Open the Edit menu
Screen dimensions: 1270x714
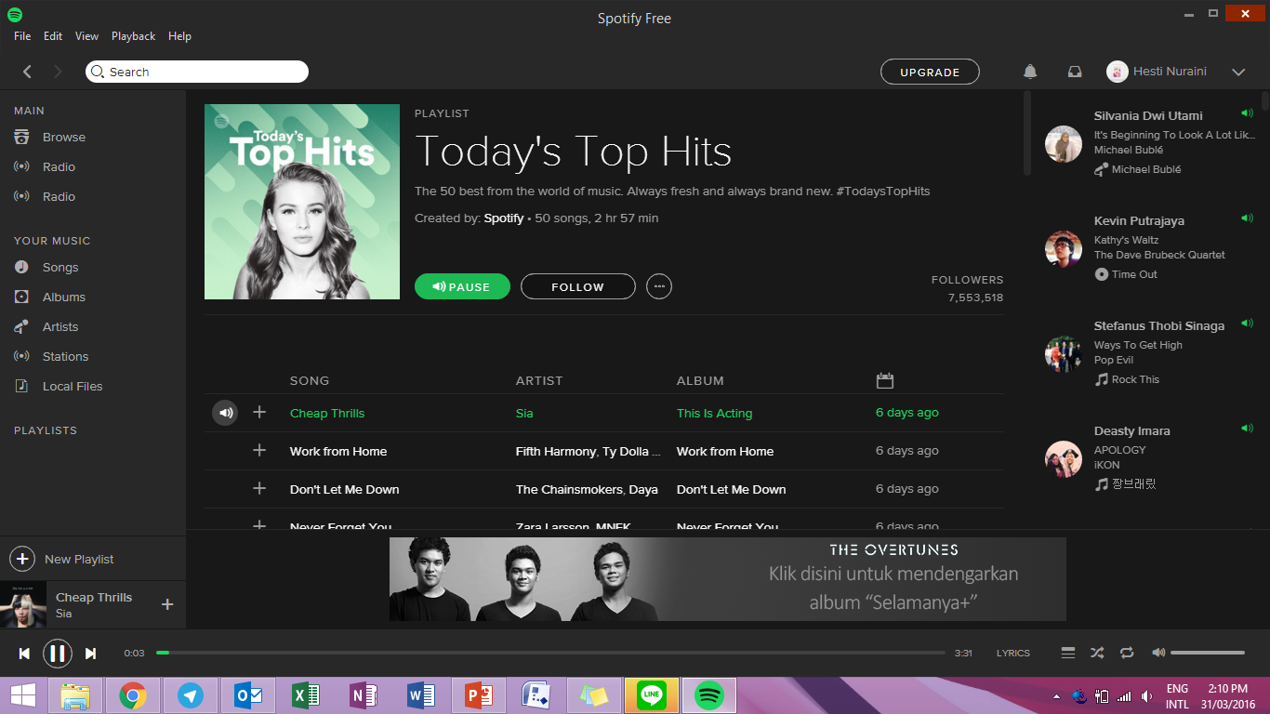coord(53,36)
